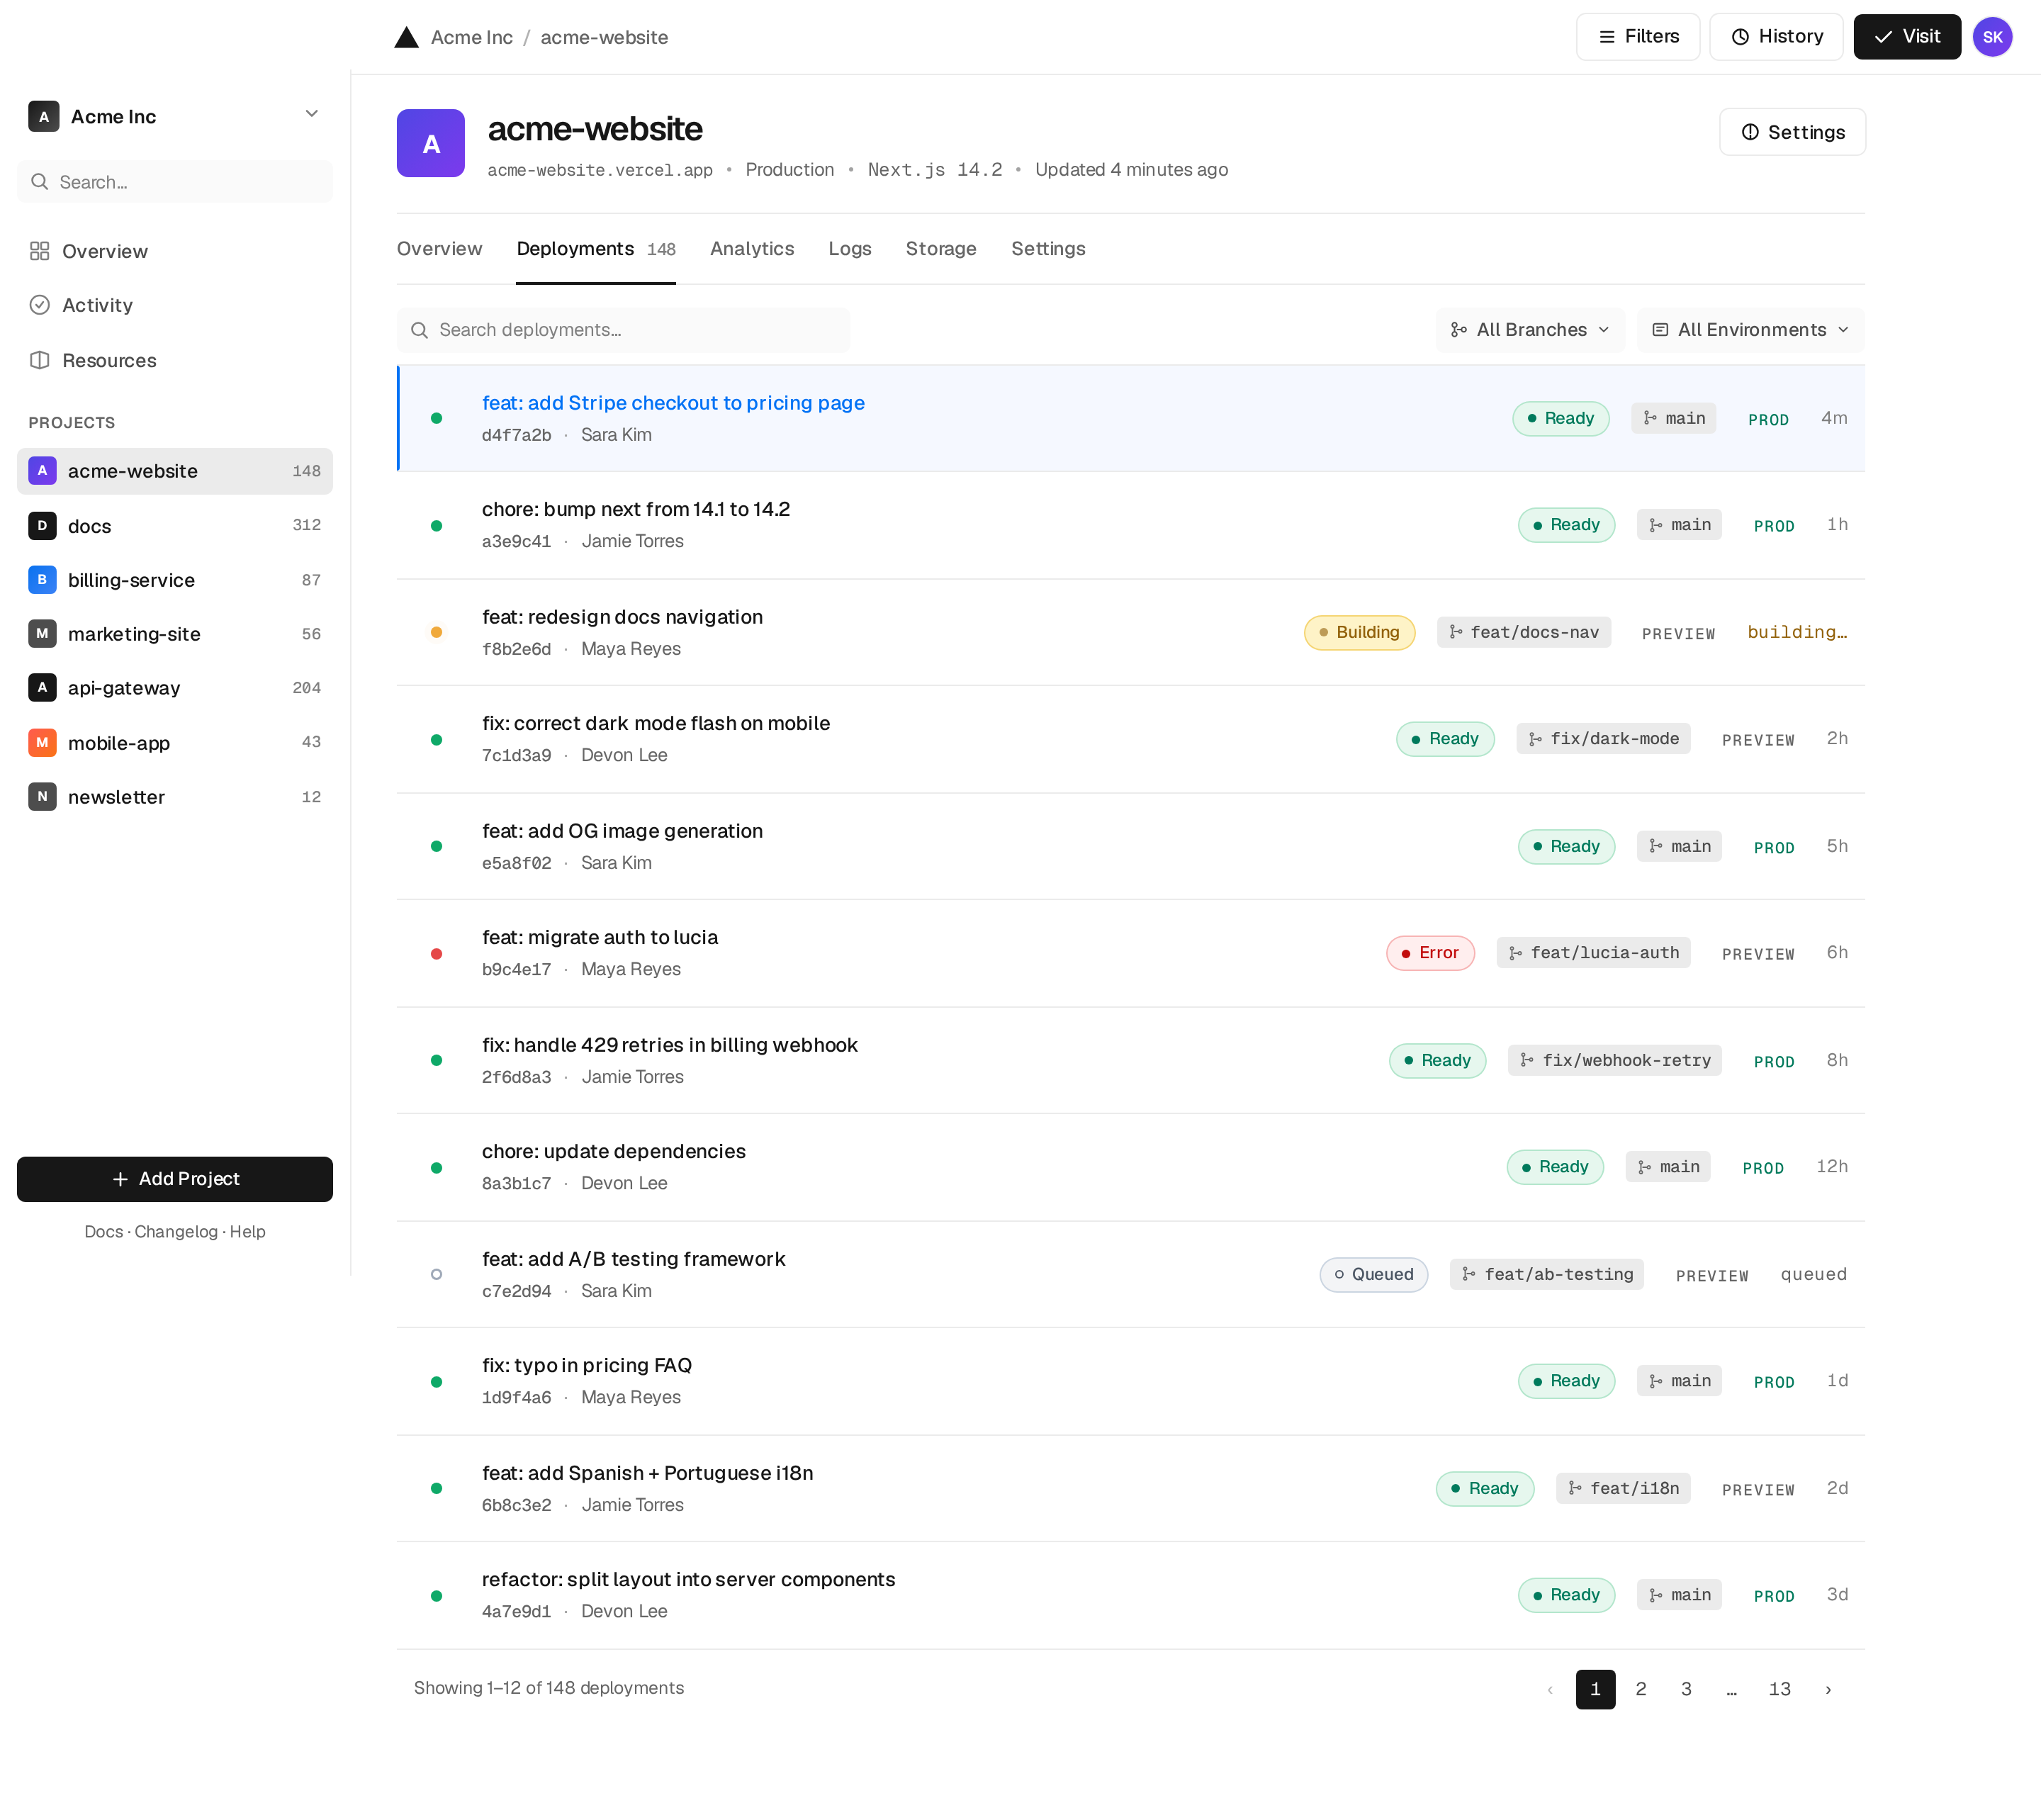2041x1820 pixels.
Task: Click the acme-website.vercel.app domain text
Action: pyautogui.click(x=600, y=170)
